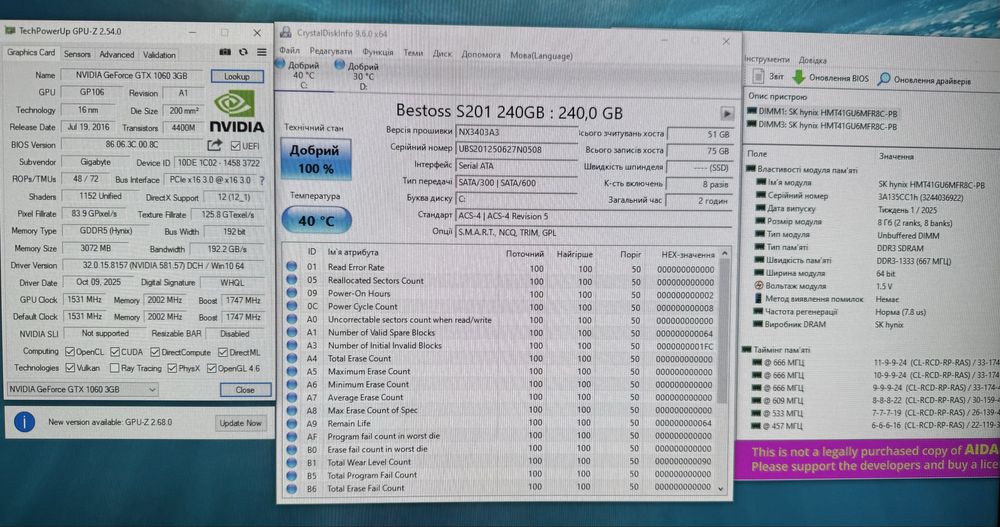Switch to the Advanced tab

click(x=117, y=54)
